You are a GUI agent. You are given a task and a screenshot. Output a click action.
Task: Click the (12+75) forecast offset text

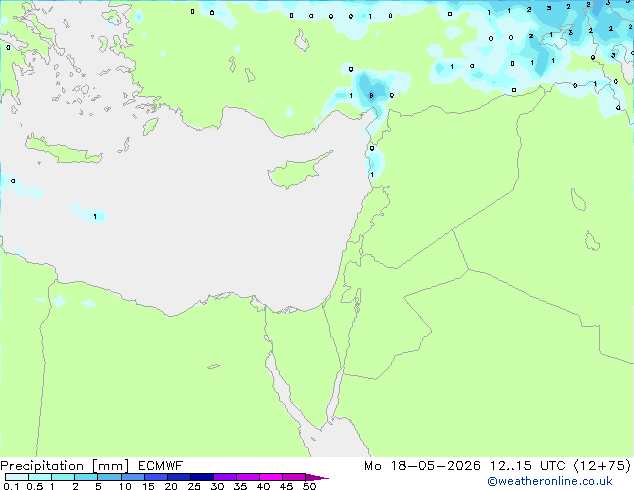[x=602, y=466]
